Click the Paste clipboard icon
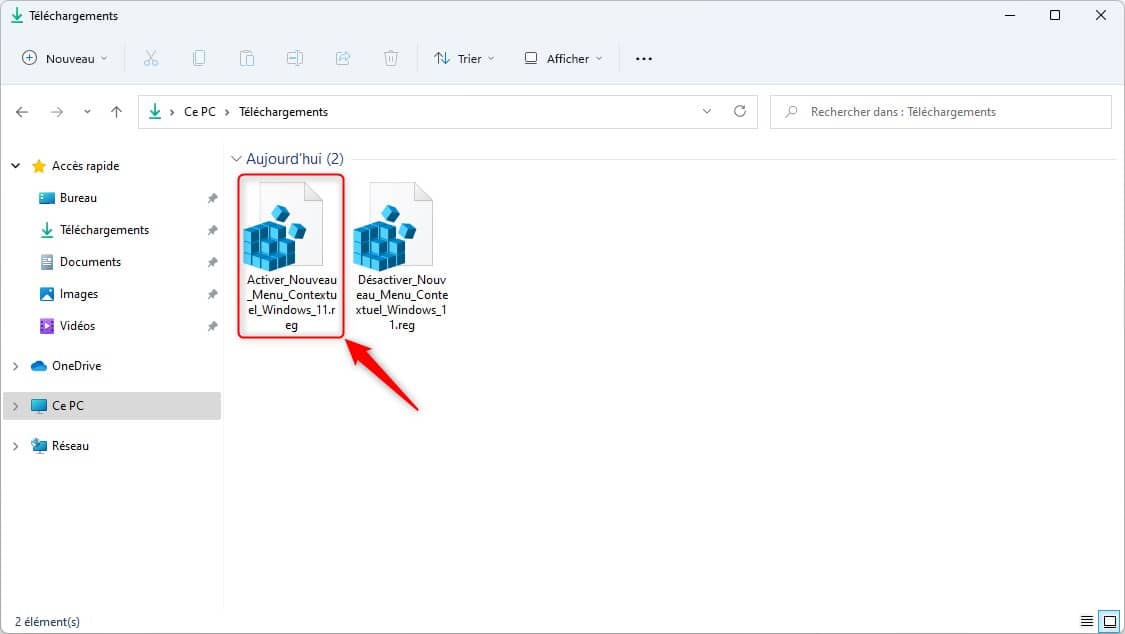Viewport: 1125px width, 634px height. point(247,59)
